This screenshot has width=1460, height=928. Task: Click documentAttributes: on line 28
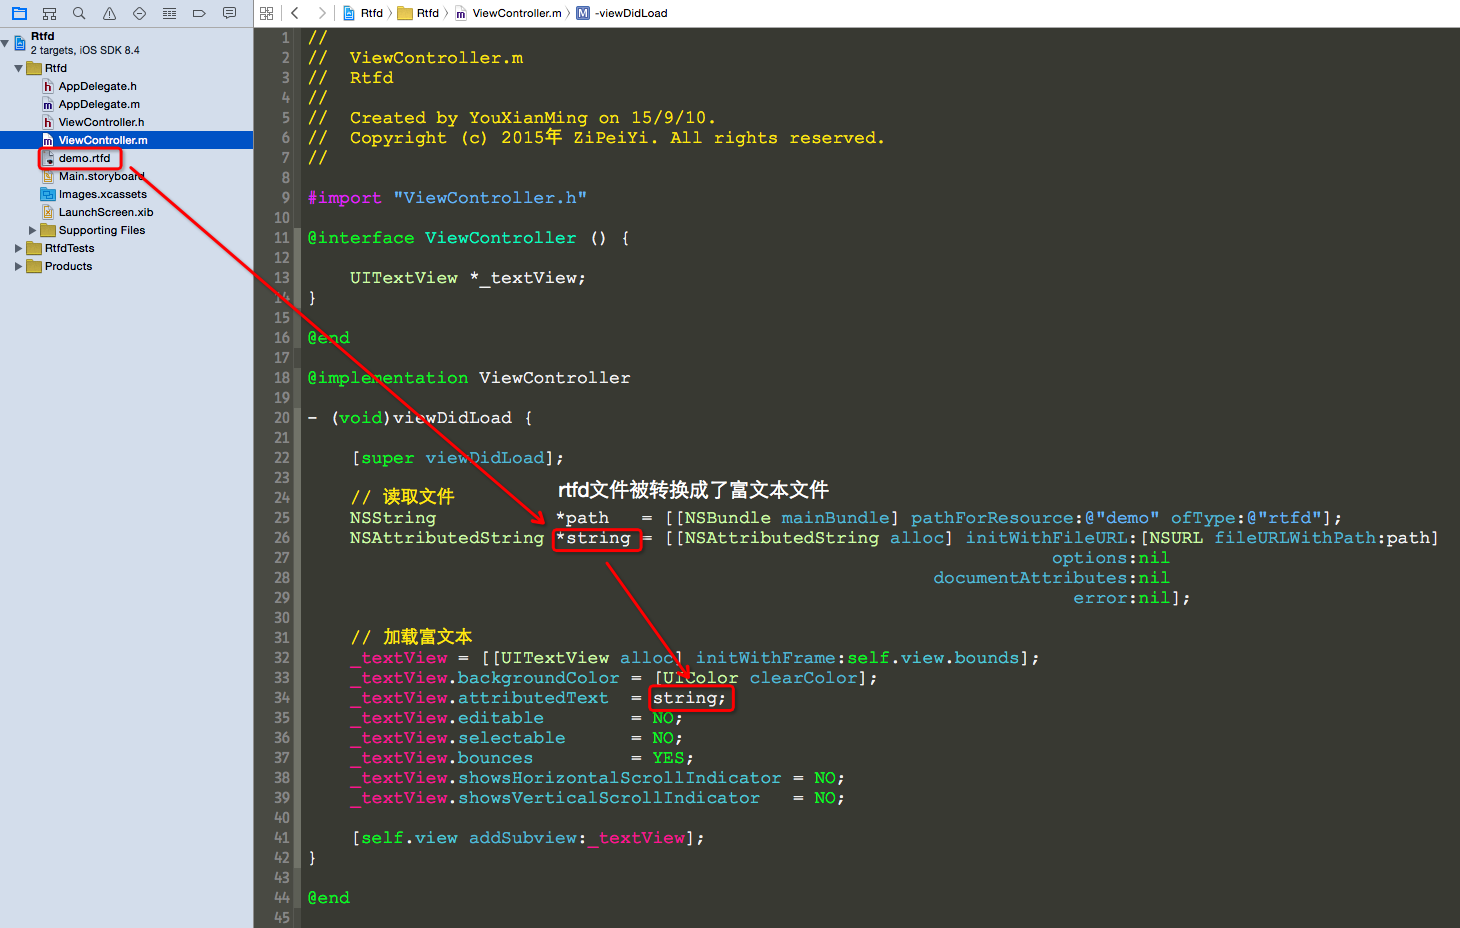coord(1035,578)
